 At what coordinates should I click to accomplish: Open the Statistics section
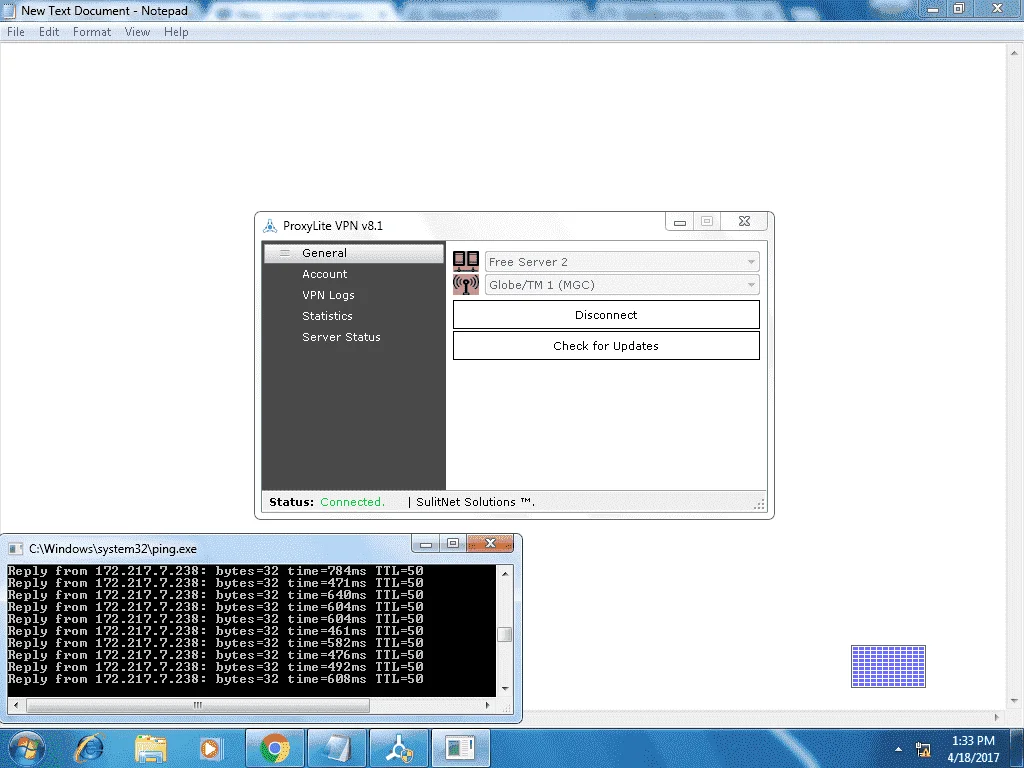coord(327,315)
